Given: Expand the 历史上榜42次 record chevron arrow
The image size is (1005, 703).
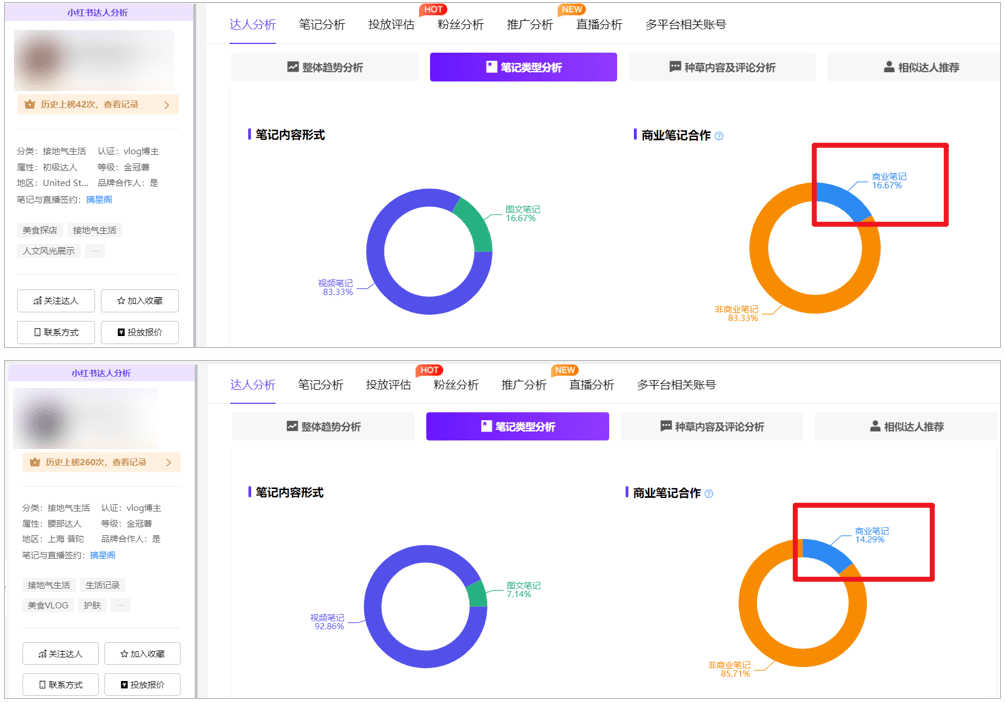Looking at the screenshot, I should tap(167, 105).
